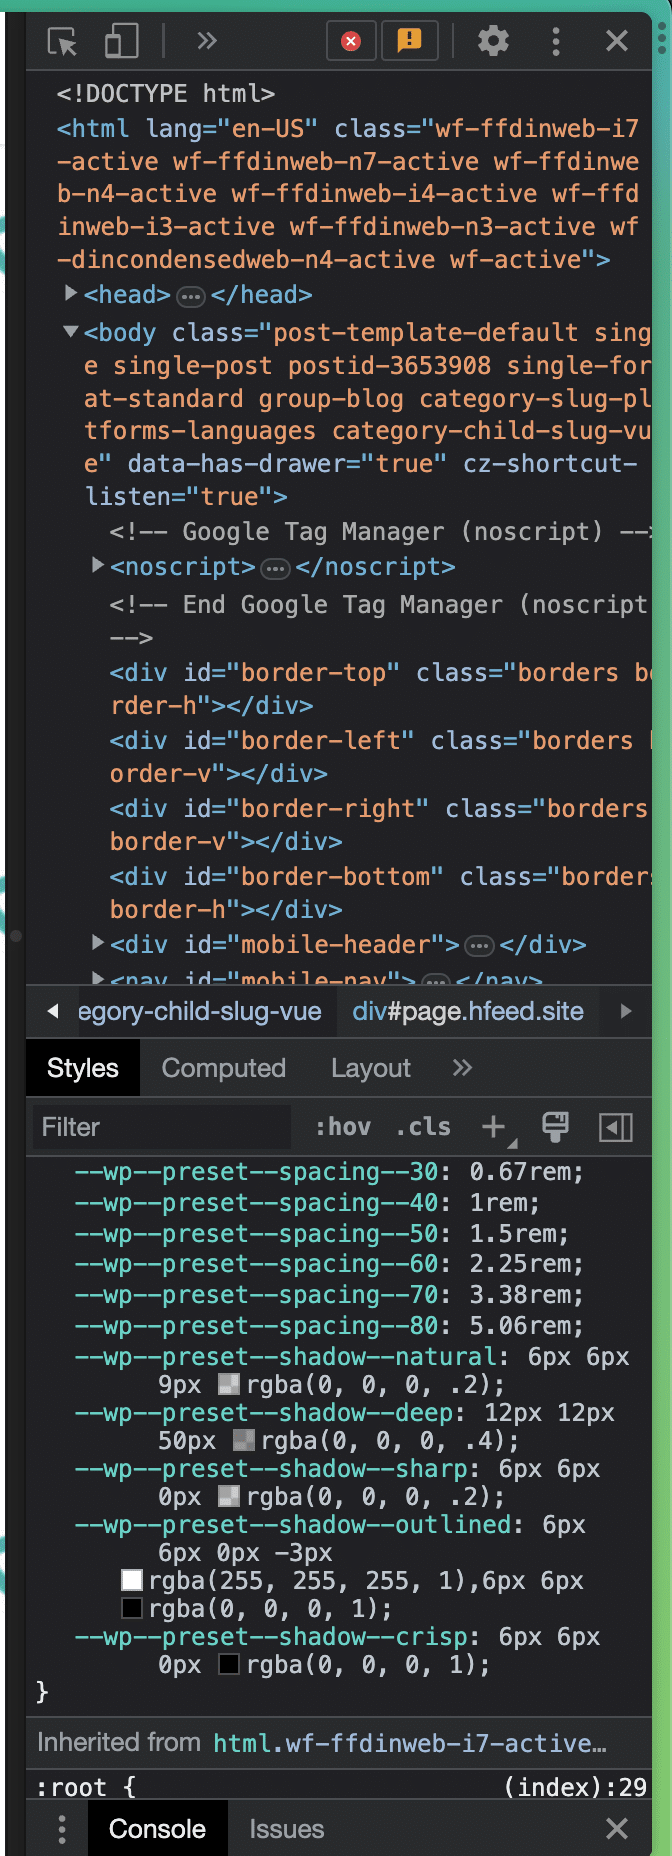Expand the mobile-header div node
Image resolution: width=672 pixels, height=1856 pixels.
tap(98, 942)
